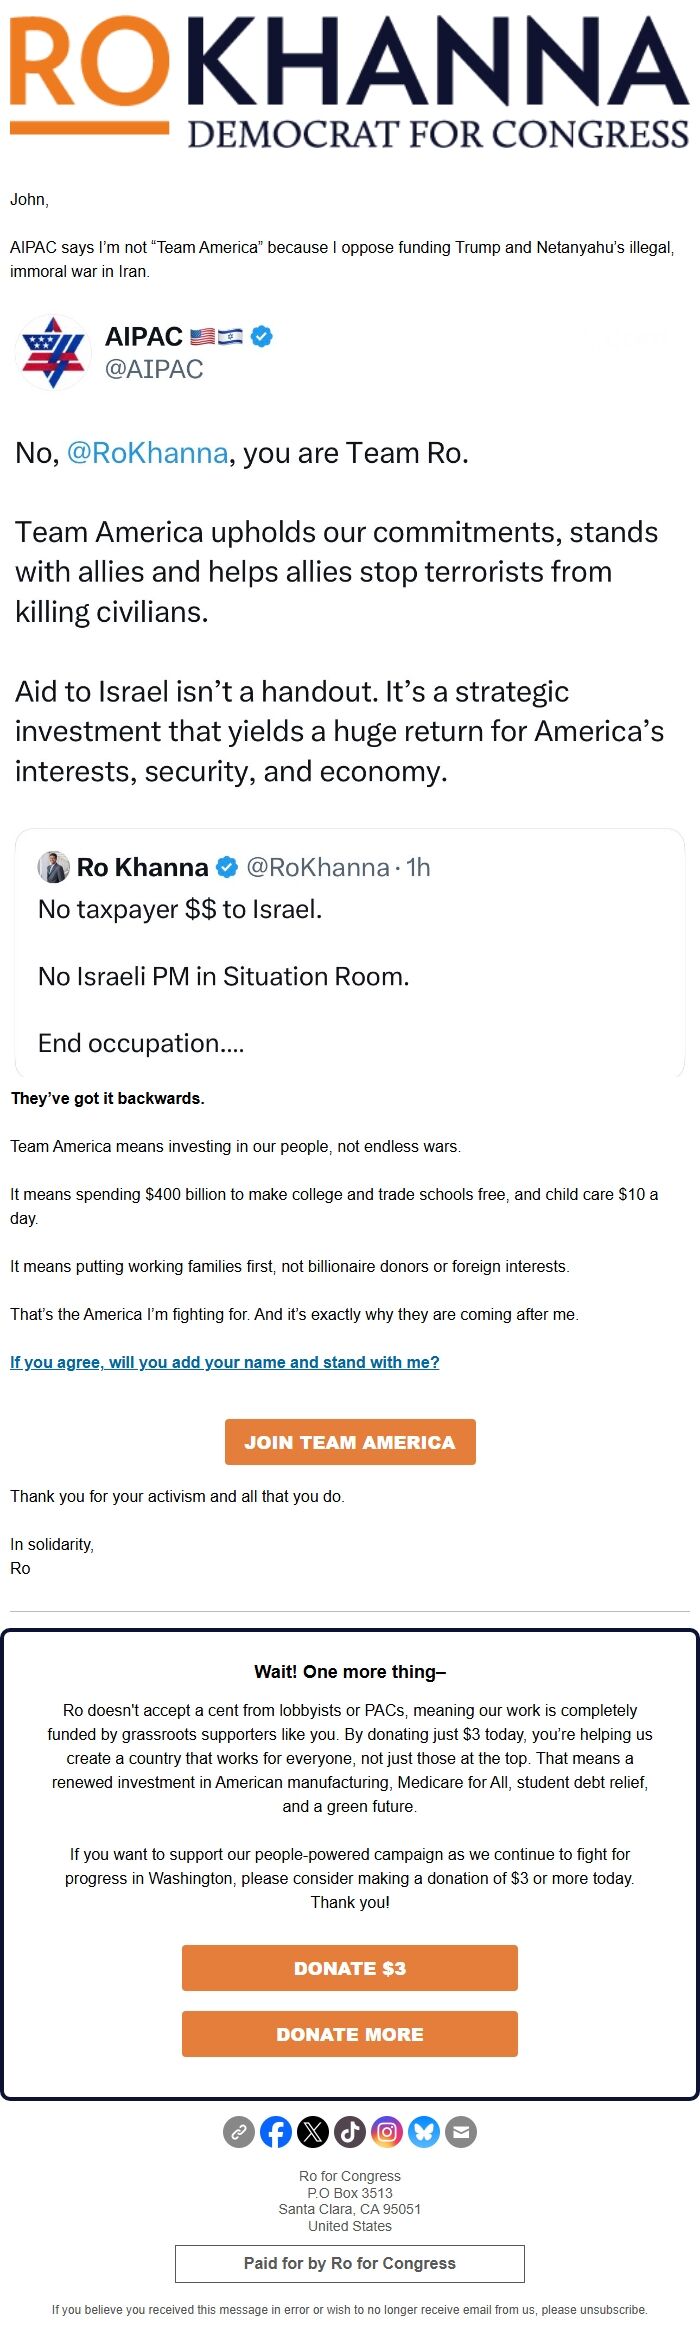The image size is (700, 2333).
Task: Click the @AIPAC handle
Action: (x=154, y=368)
